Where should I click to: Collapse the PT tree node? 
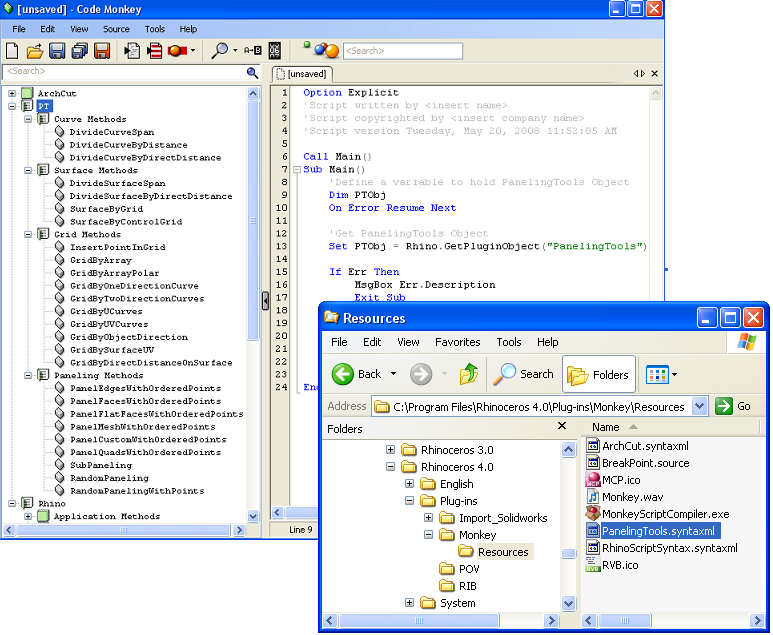(12, 106)
